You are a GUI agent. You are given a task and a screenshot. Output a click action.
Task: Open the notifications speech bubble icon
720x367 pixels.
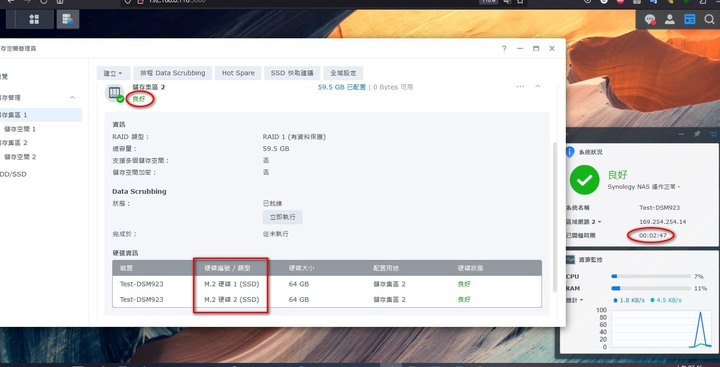coord(649,19)
